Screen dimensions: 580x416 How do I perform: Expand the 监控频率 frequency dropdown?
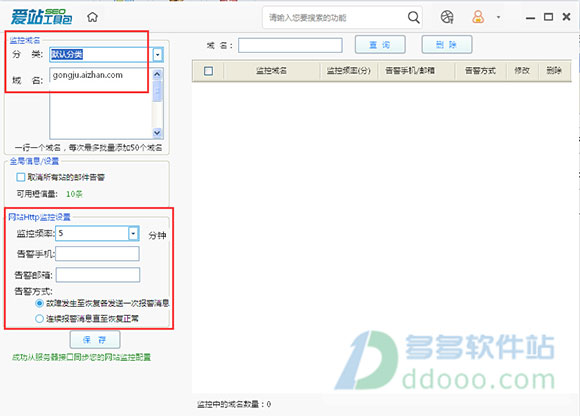pyautogui.click(x=133, y=233)
